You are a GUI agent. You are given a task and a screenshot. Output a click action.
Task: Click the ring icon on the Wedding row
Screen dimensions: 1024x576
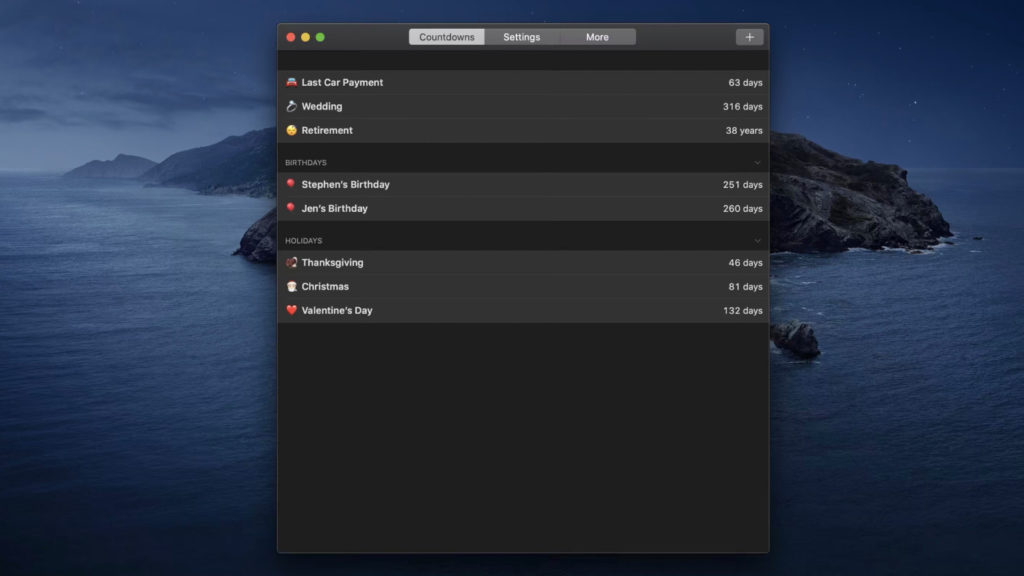pyautogui.click(x=290, y=106)
